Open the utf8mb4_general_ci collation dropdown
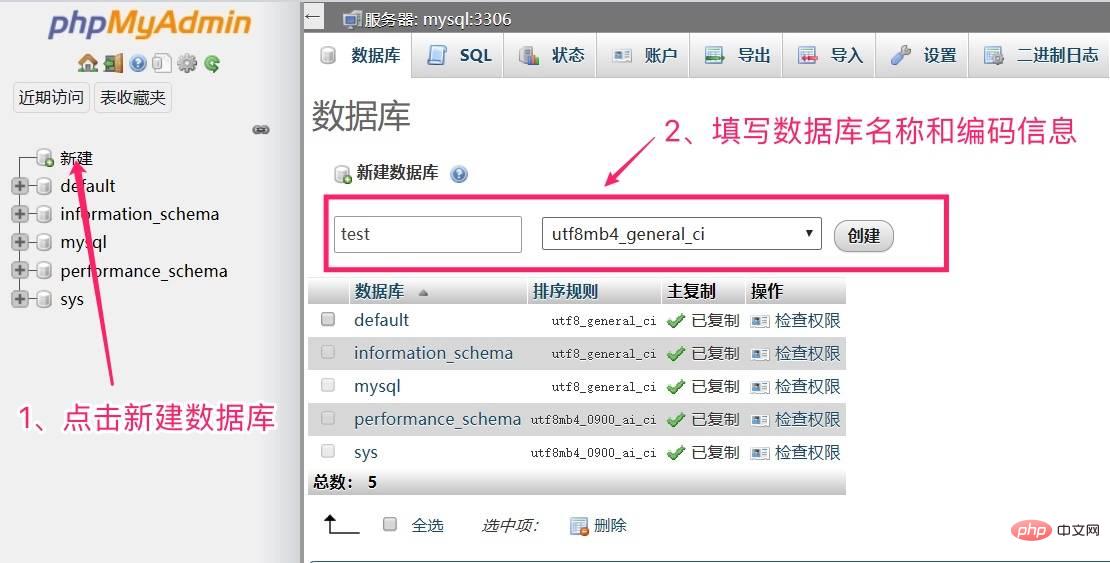 (682, 234)
